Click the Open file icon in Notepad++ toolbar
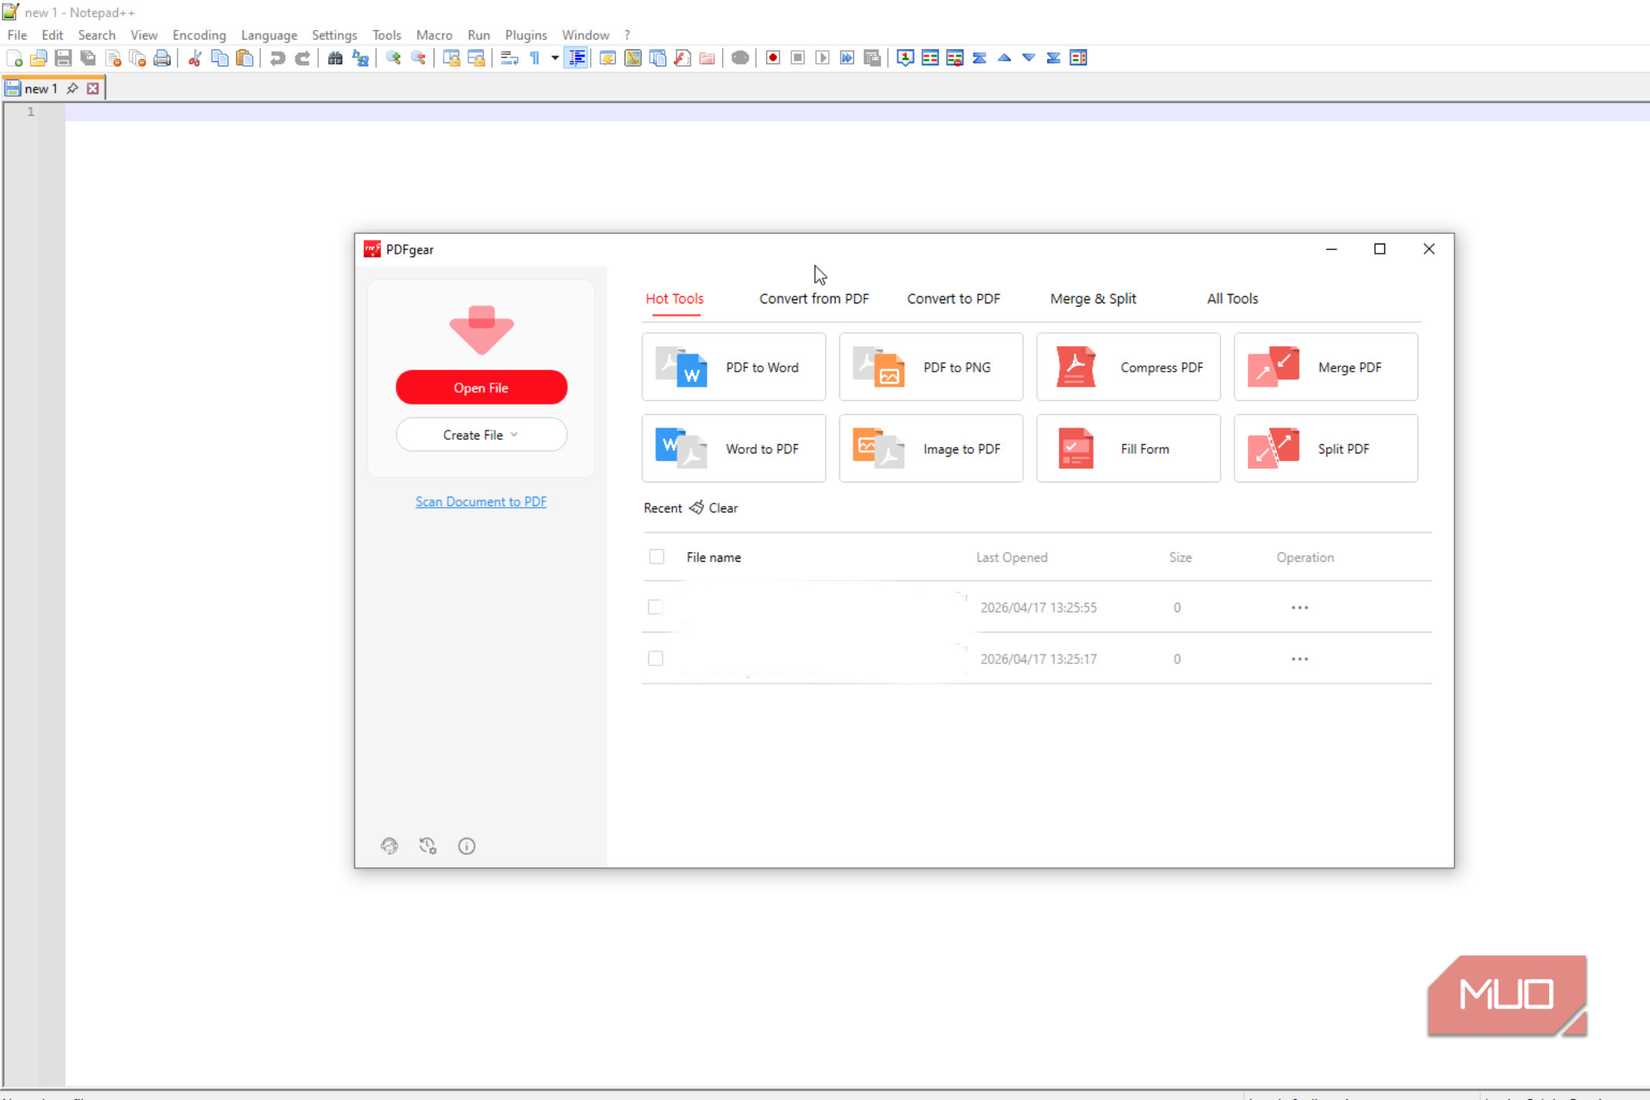This screenshot has height=1100, width=1650. click(38, 58)
